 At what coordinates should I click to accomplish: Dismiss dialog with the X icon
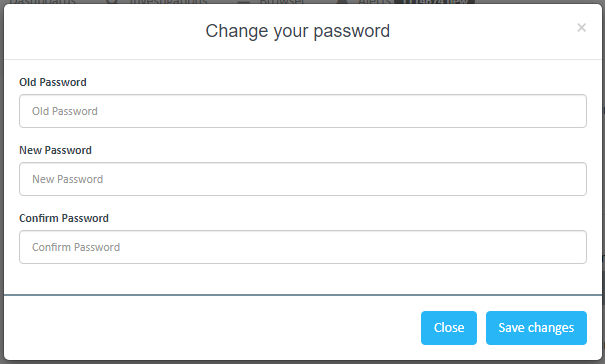(x=581, y=27)
